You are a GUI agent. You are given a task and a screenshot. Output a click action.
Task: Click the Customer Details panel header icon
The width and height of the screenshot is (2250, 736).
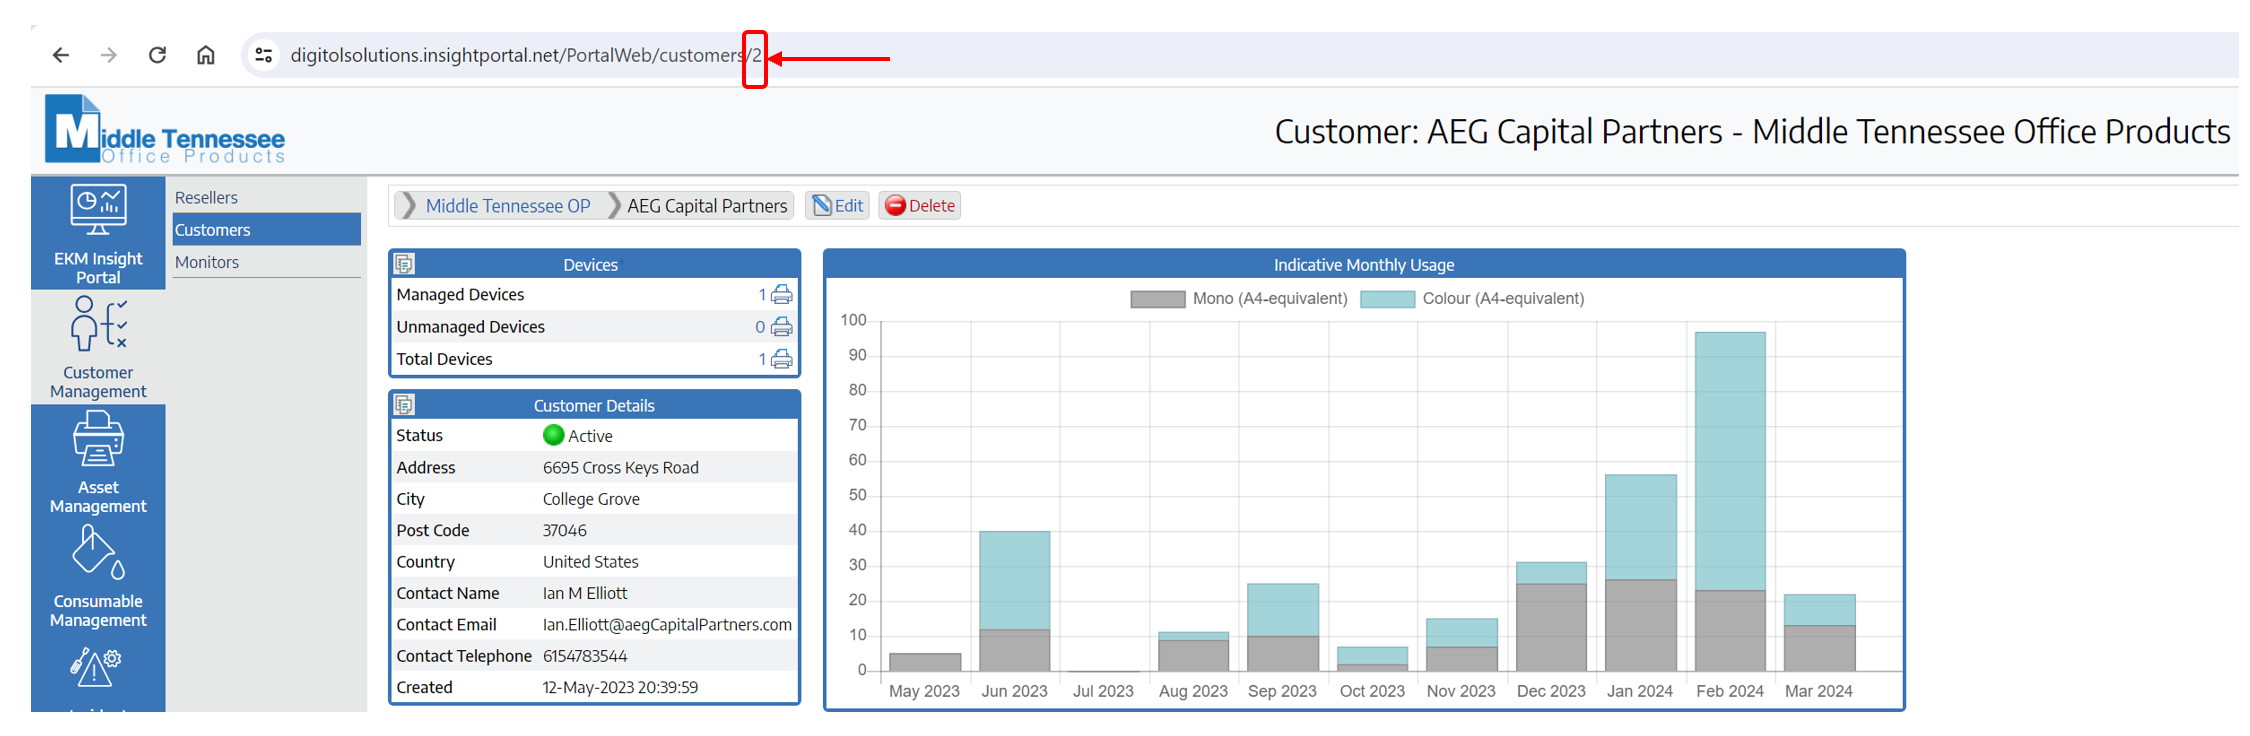[x=404, y=405]
